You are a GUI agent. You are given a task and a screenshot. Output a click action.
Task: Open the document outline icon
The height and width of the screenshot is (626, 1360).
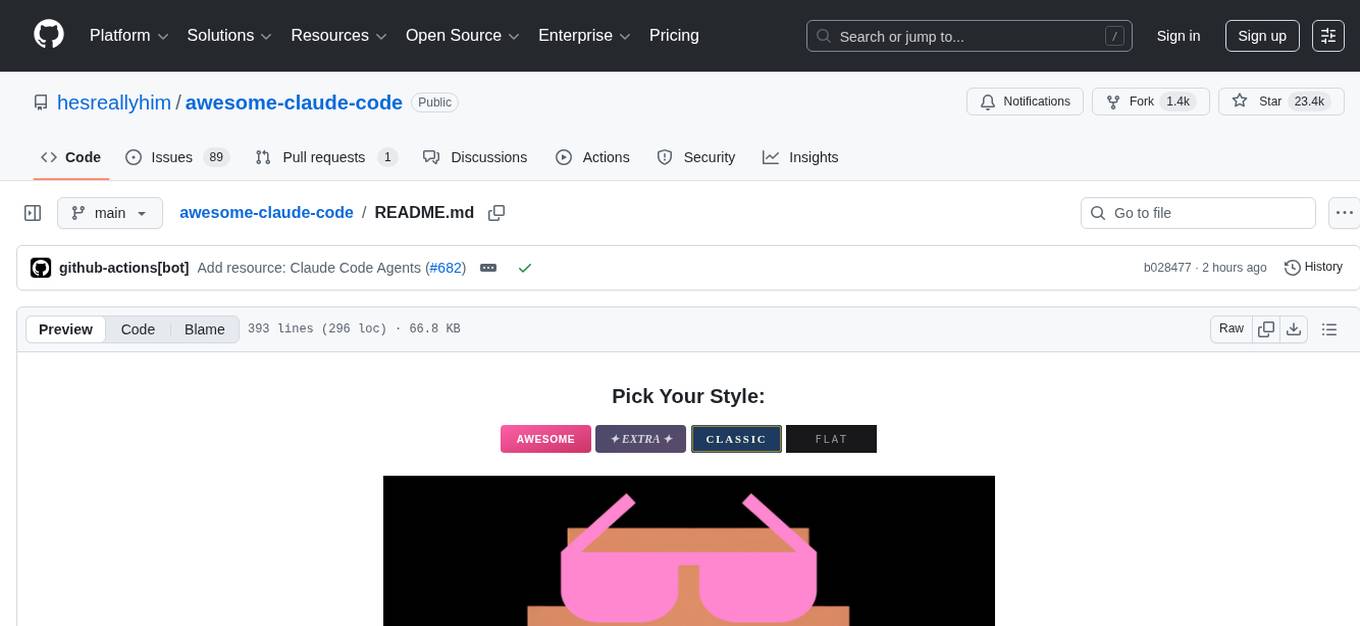[x=1330, y=328]
